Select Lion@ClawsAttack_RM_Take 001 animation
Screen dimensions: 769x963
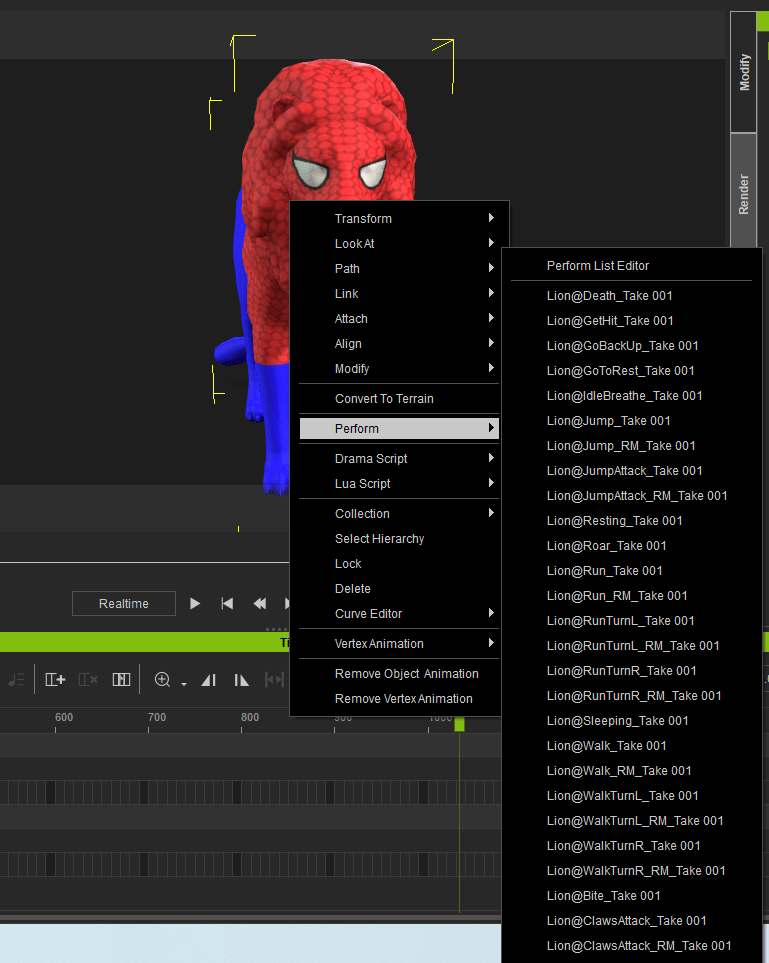coord(631,946)
